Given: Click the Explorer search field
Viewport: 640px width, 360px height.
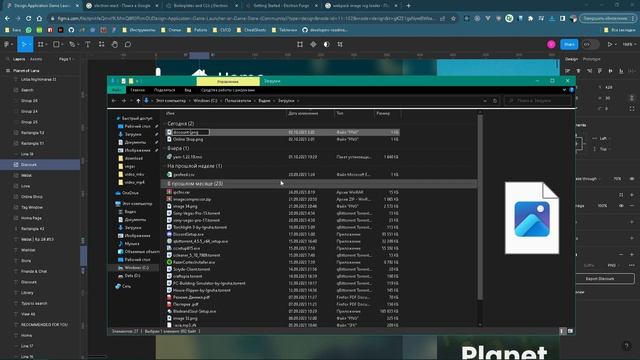Looking at the screenshot, I should pos(538,100).
